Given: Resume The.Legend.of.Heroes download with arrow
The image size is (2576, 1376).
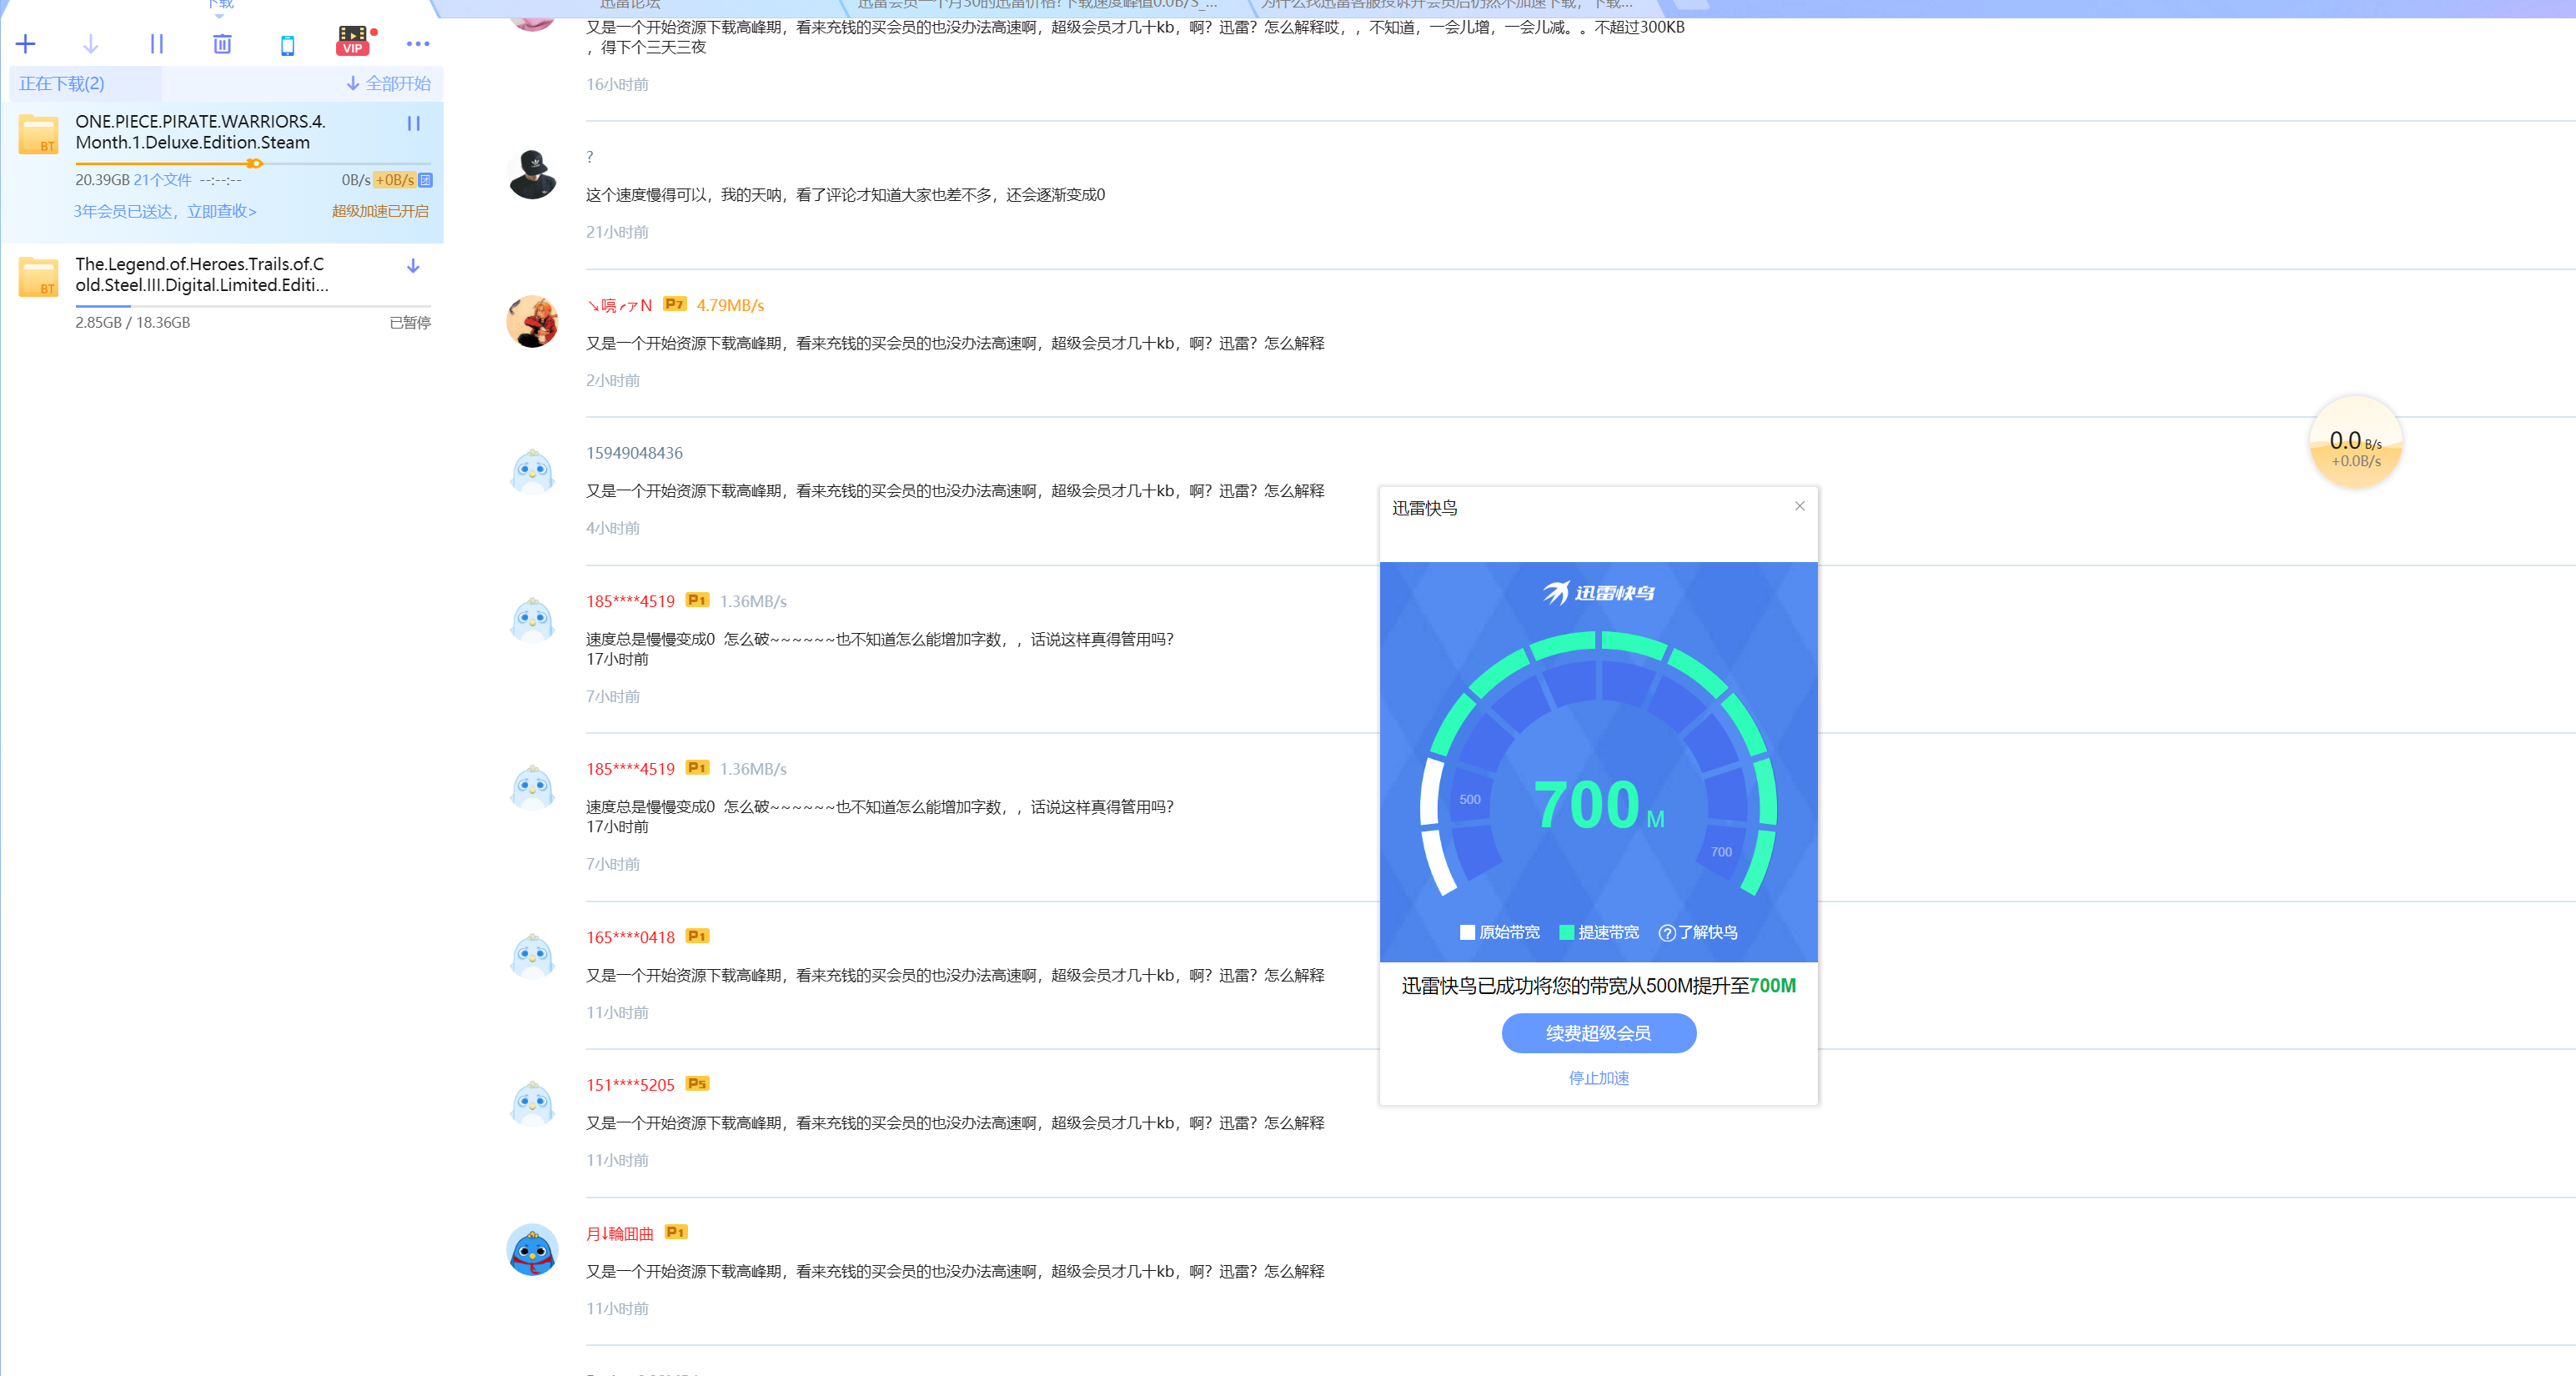Looking at the screenshot, I should [x=413, y=266].
